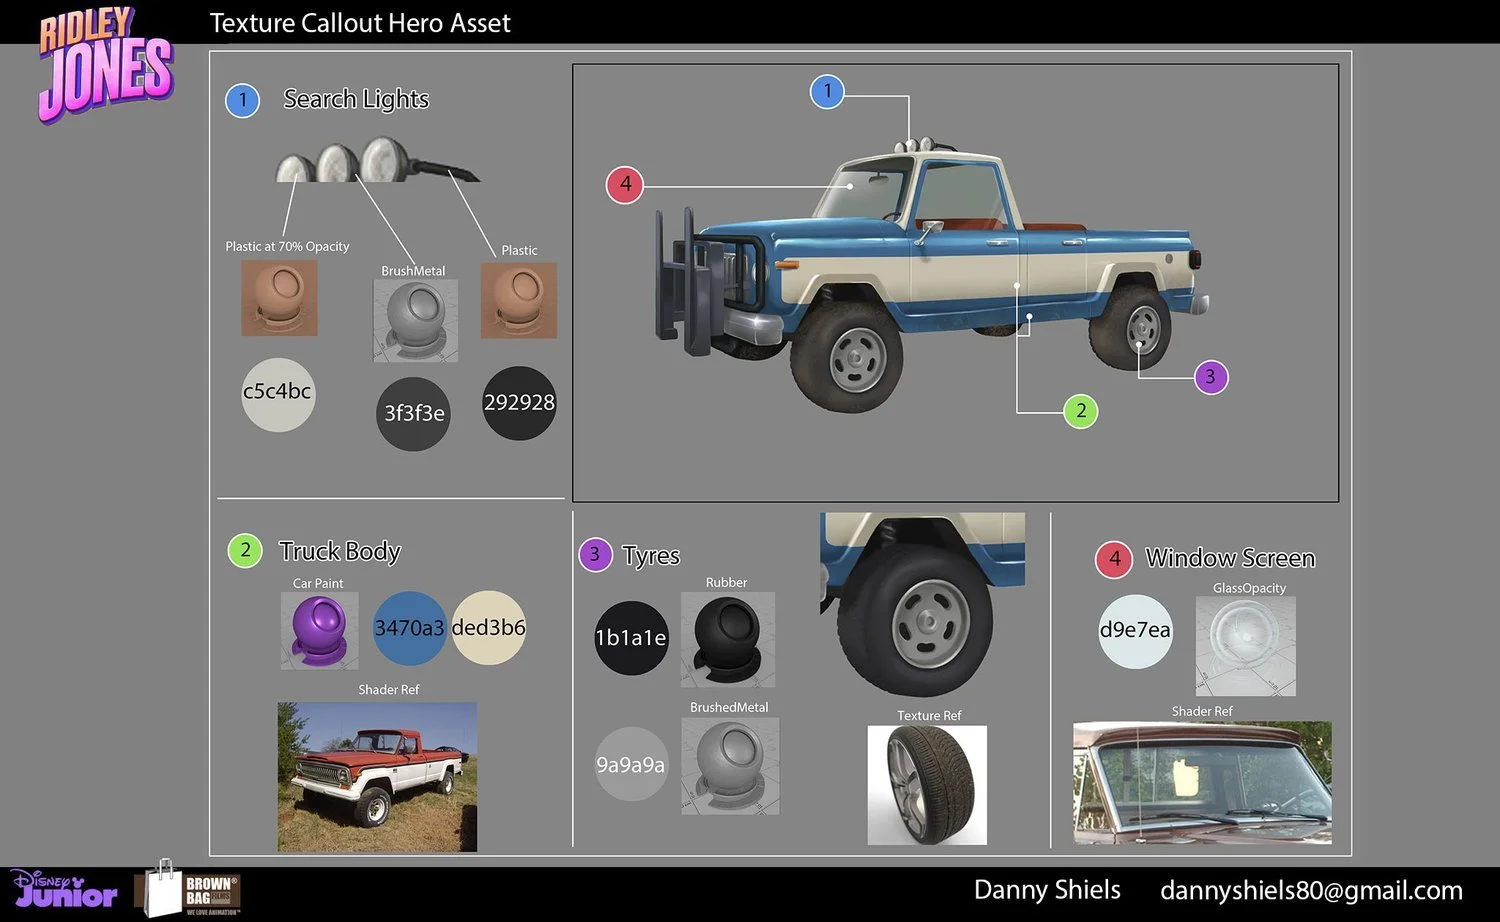
Task: Select green 2 badge beside Truck Body heading
Action: coord(245,550)
